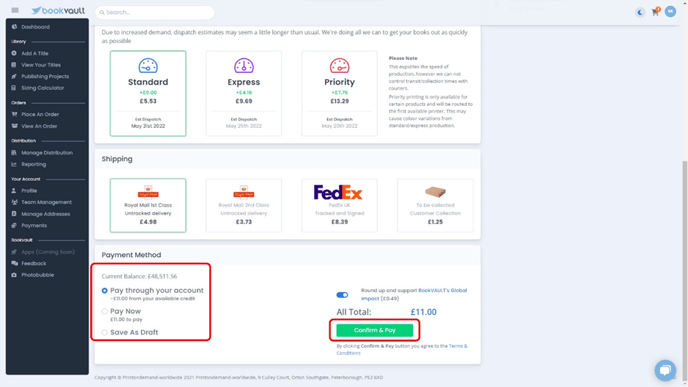688x387 pixels.
Task: Open the Terms & Conditions link
Action: (x=401, y=349)
